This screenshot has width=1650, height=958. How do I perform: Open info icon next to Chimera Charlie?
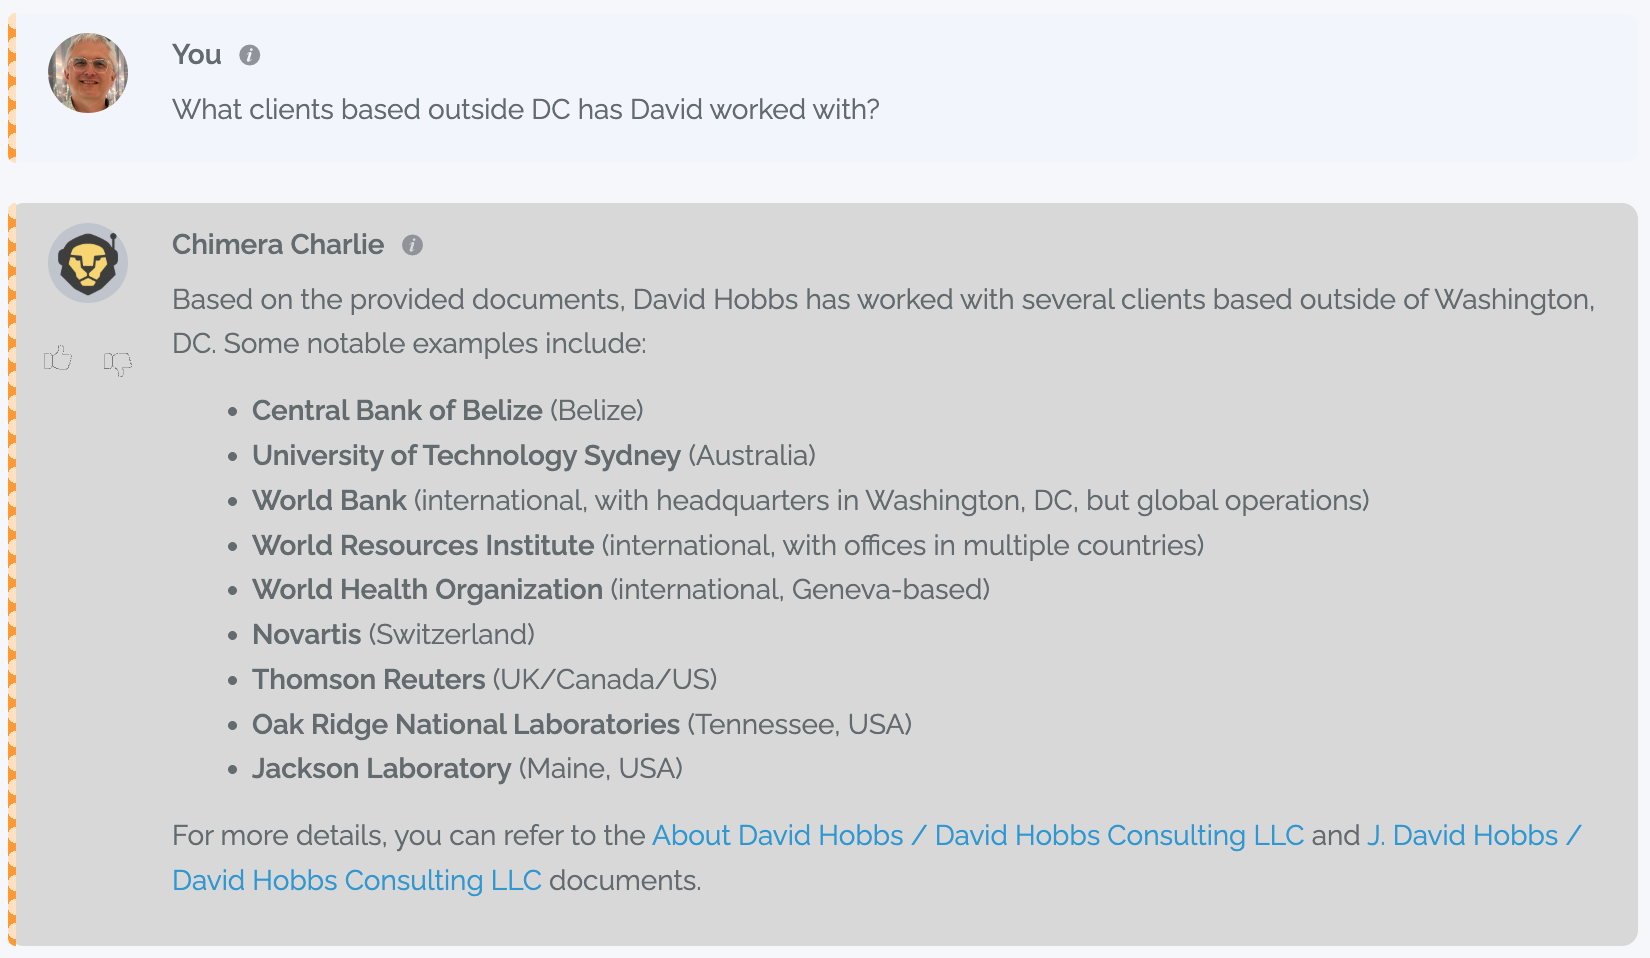coord(412,245)
